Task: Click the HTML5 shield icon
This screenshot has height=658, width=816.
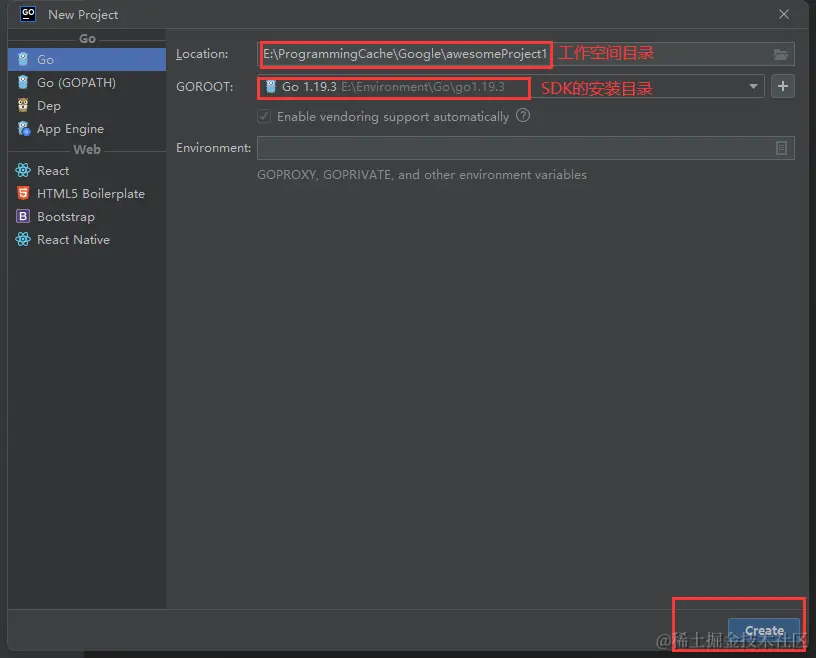Action: [23, 193]
